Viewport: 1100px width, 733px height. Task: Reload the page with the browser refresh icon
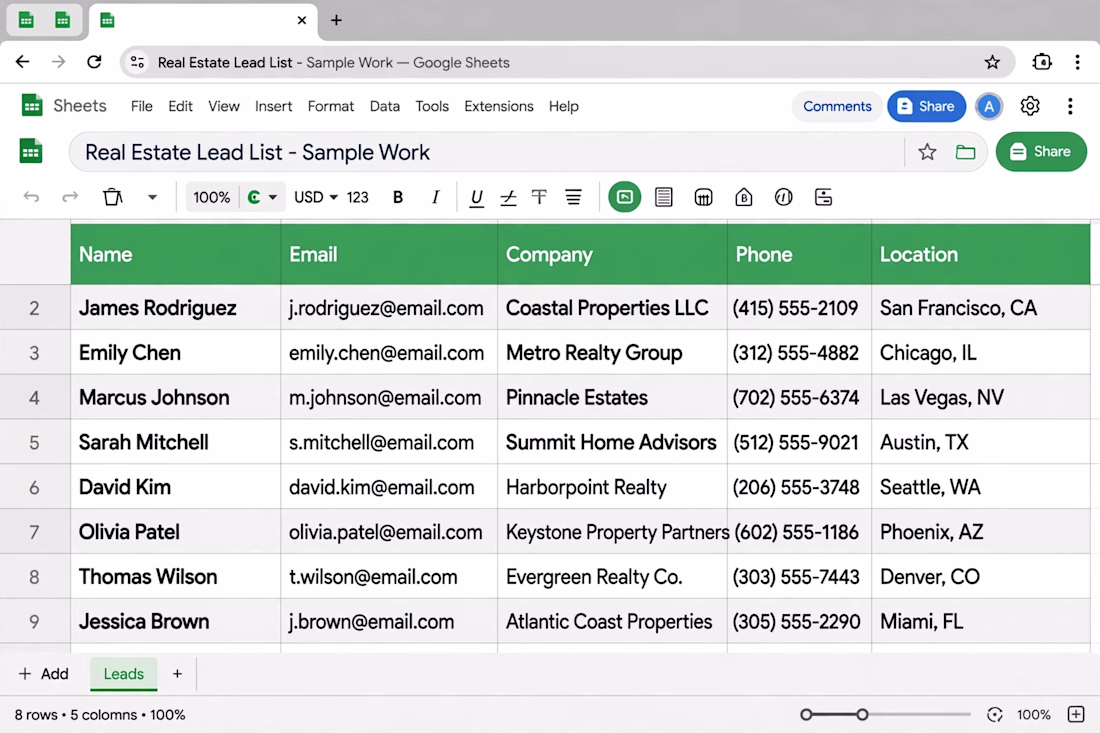coord(94,62)
